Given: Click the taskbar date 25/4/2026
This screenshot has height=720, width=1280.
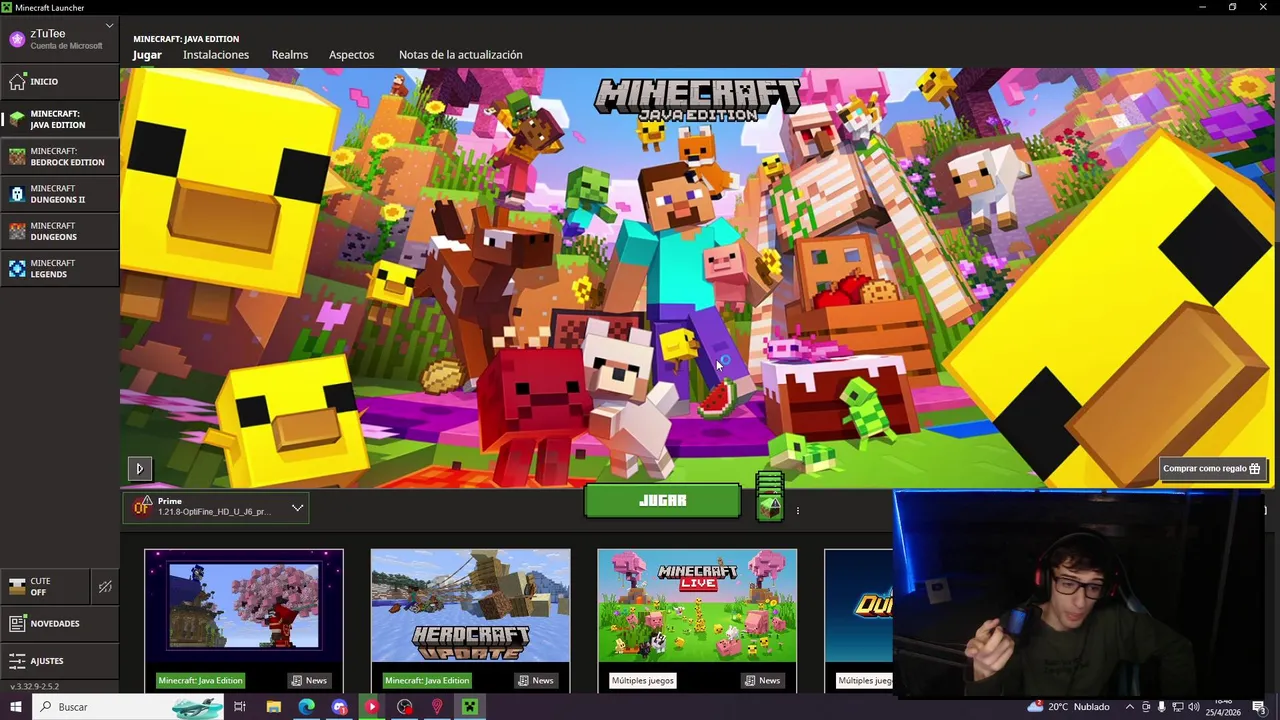Looking at the screenshot, I should tap(1225, 713).
